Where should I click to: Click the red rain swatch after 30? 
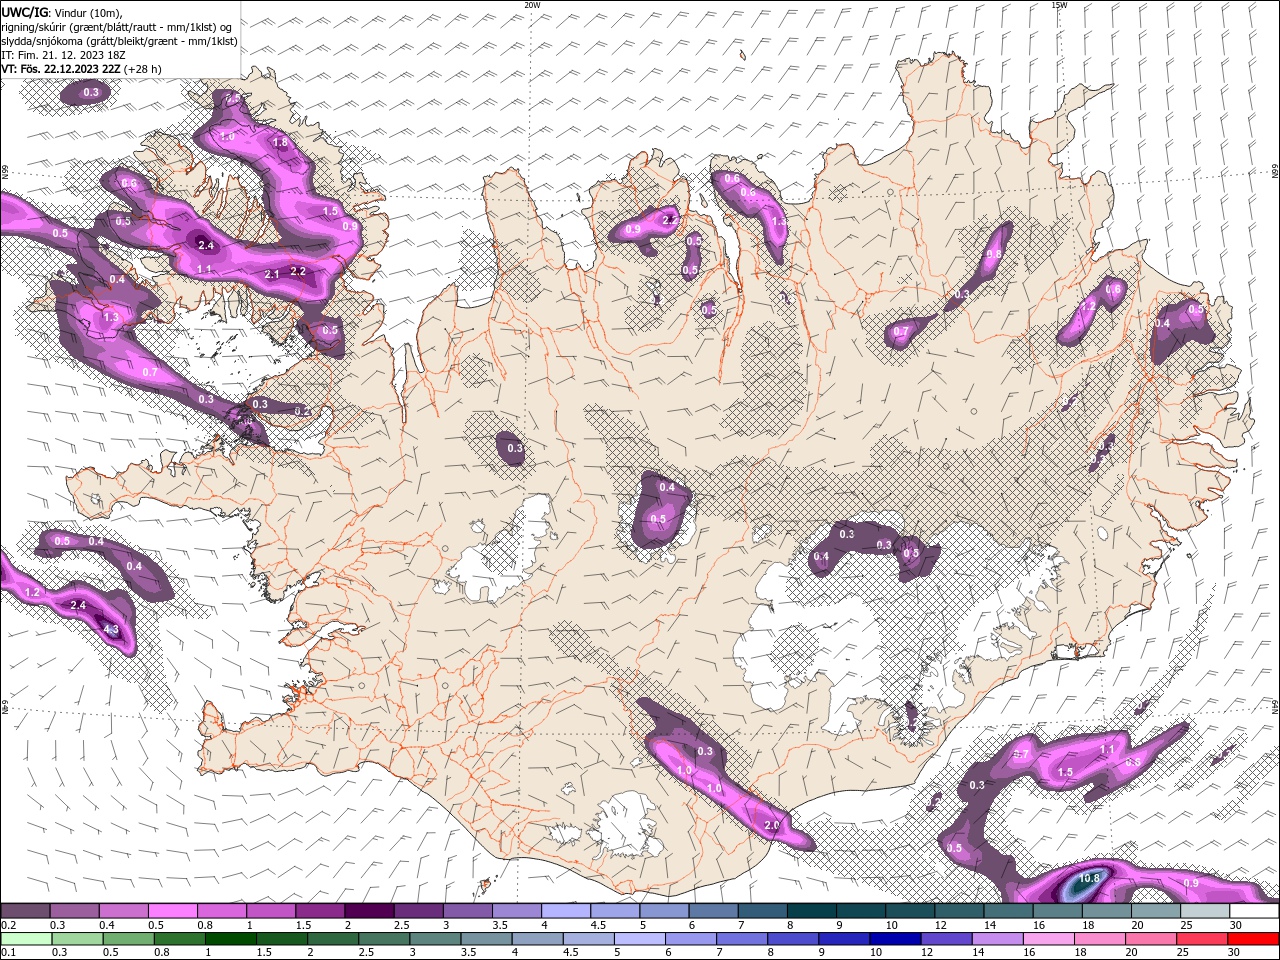1253,938
